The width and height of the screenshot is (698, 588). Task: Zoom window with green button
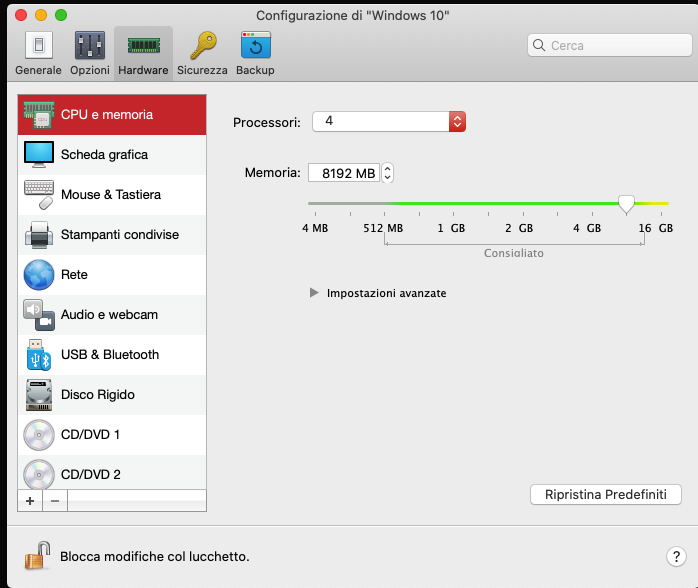click(61, 15)
